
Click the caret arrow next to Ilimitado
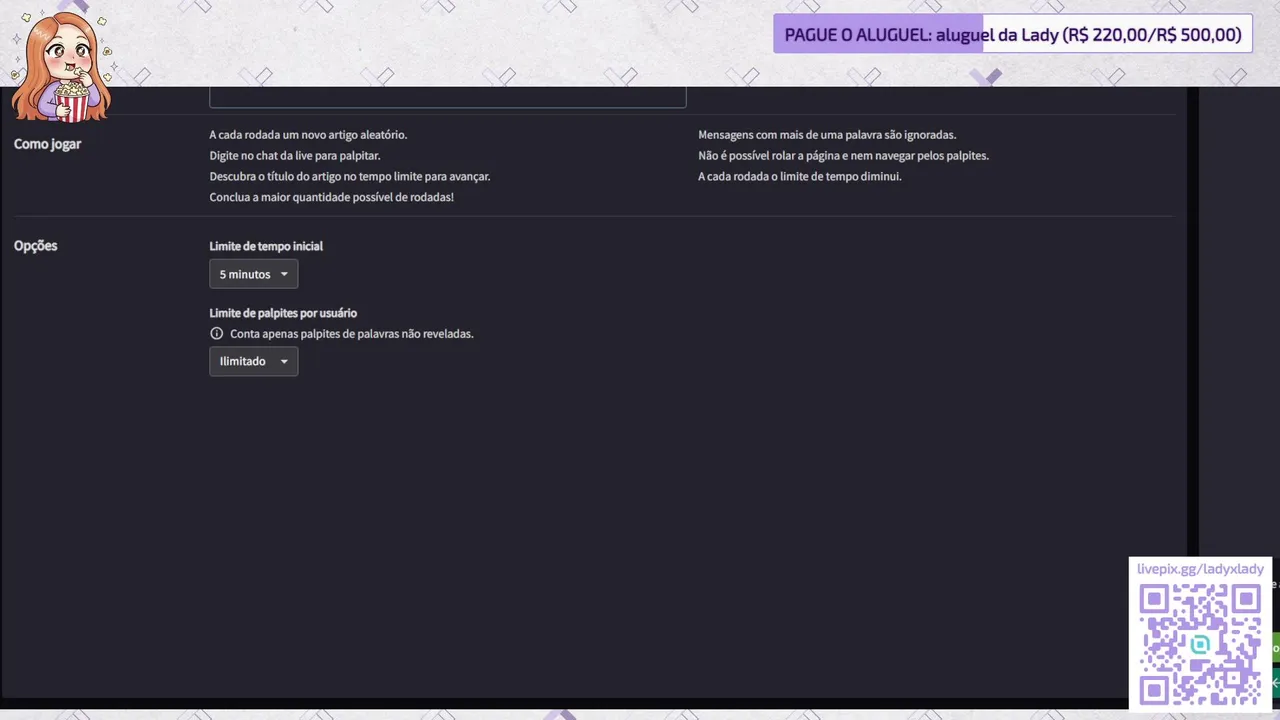pyautogui.click(x=284, y=361)
